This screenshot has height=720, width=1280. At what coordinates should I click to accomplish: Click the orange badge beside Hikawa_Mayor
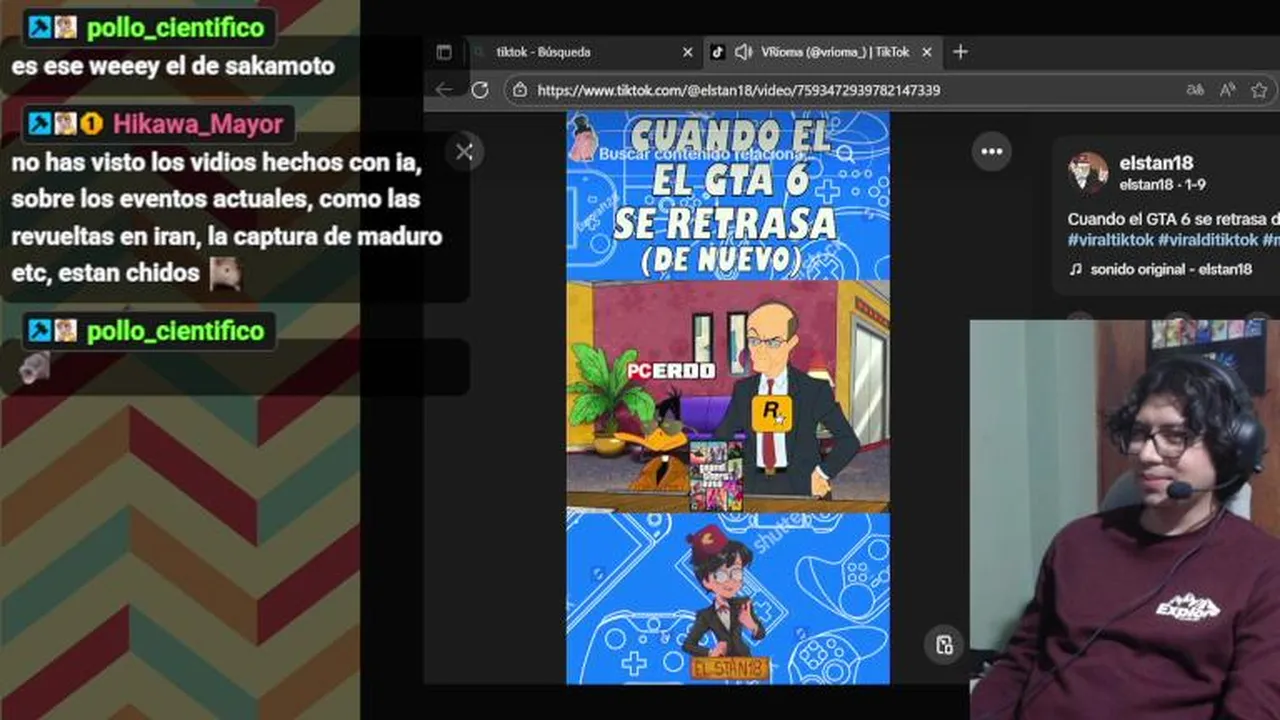[92, 124]
